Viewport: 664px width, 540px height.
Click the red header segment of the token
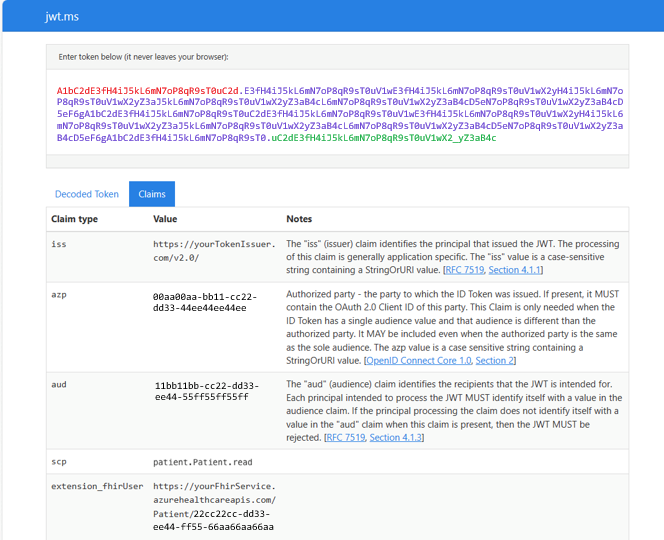click(x=148, y=91)
